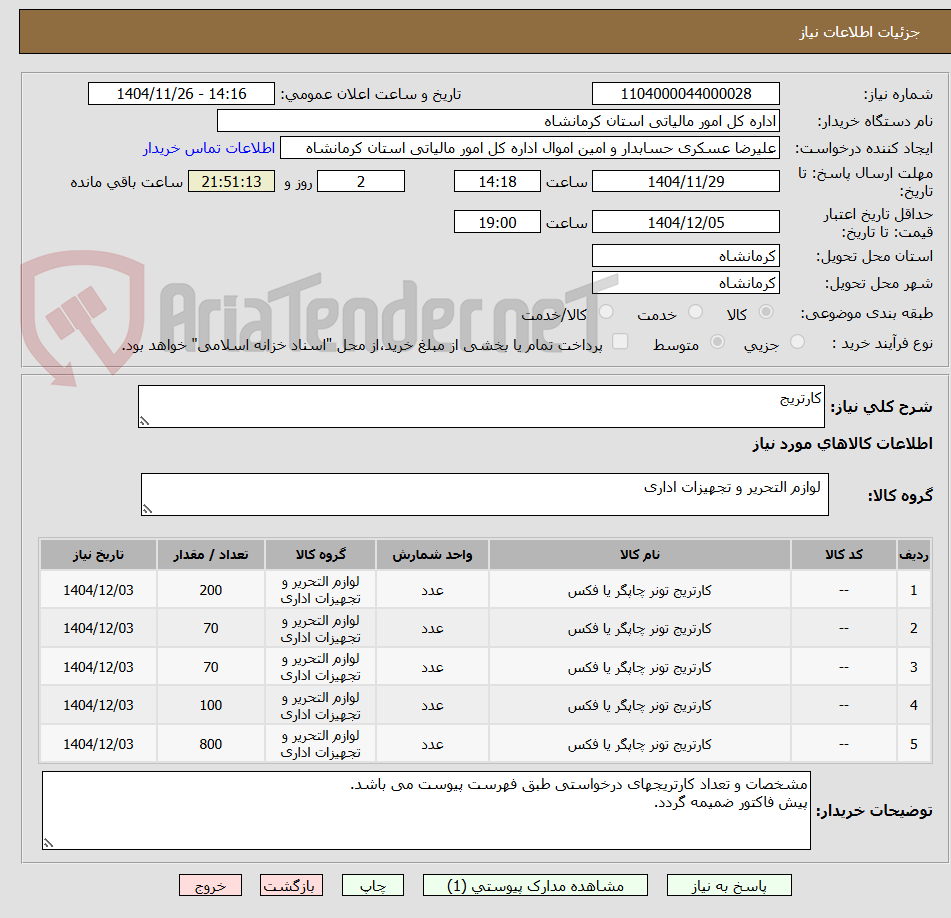
Task: Click the buyer organization name field
Action: point(498,121)
